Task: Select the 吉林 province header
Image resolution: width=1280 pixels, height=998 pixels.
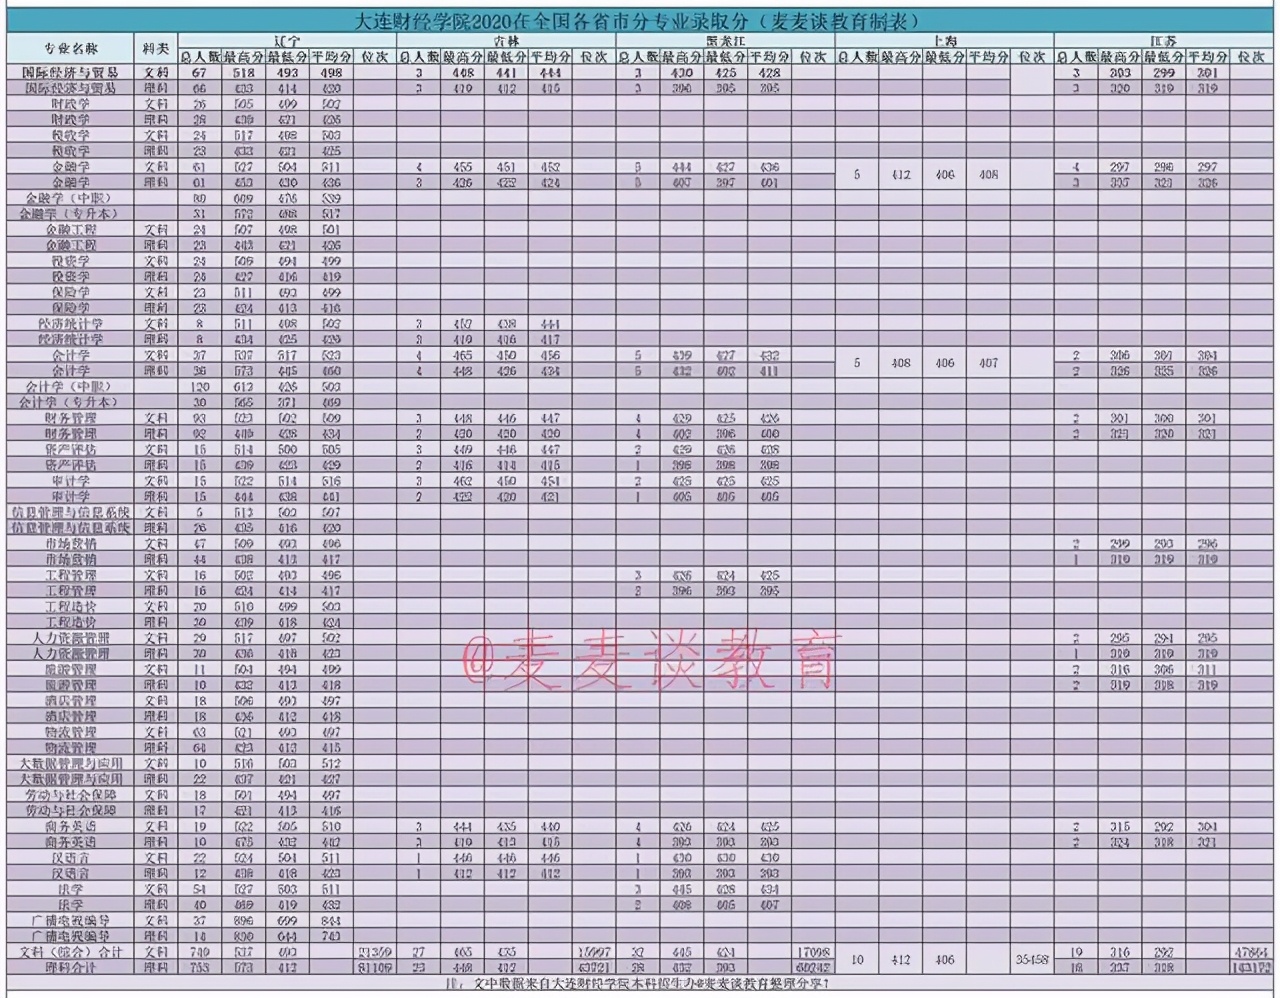Action: [506, 41]
